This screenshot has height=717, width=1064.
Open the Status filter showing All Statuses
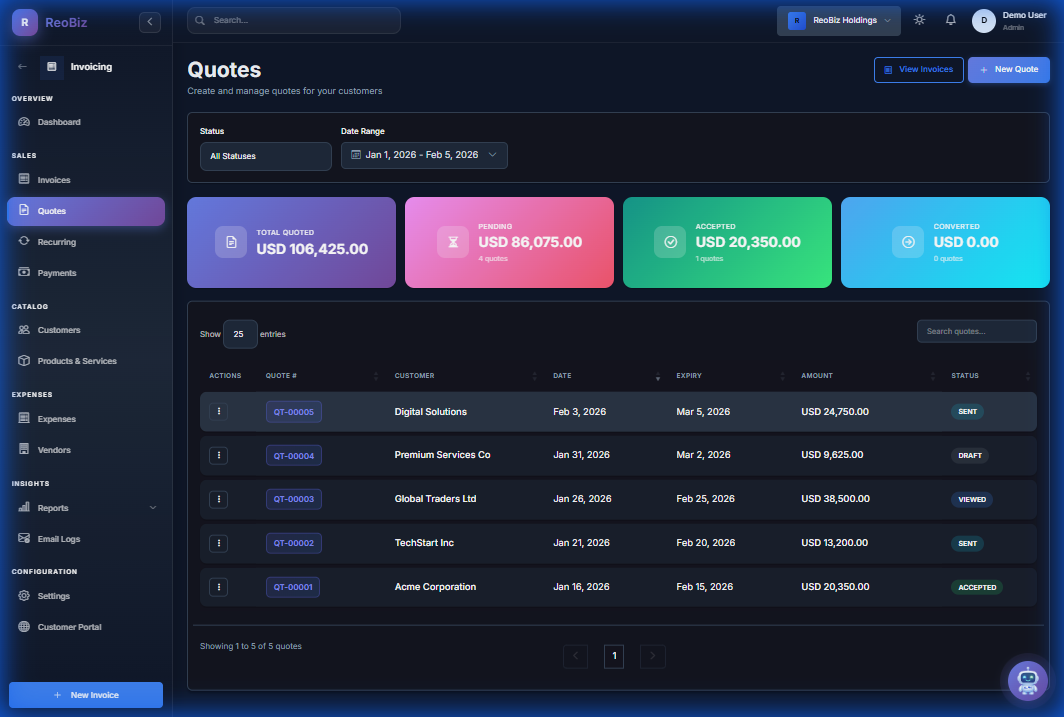coord(265,156)
